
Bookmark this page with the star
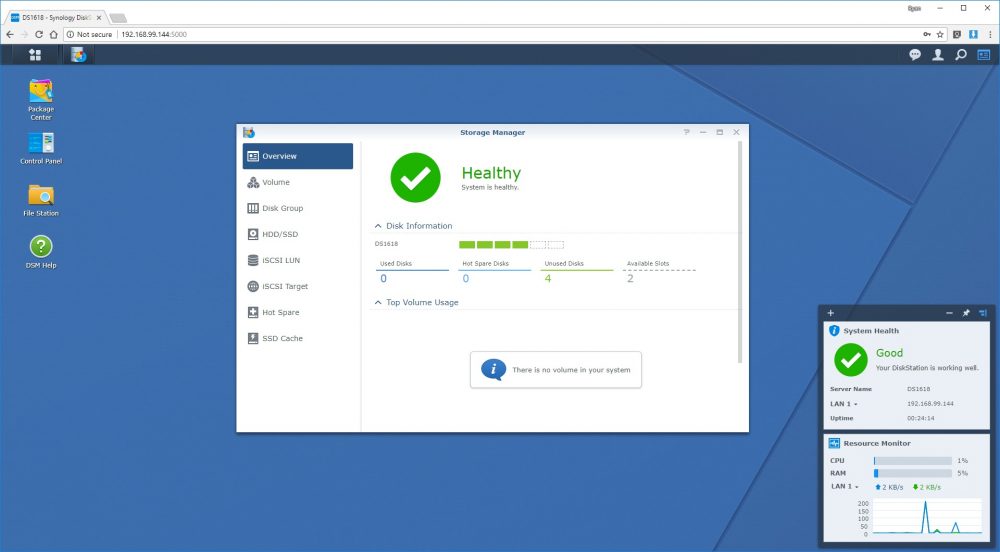940,34
